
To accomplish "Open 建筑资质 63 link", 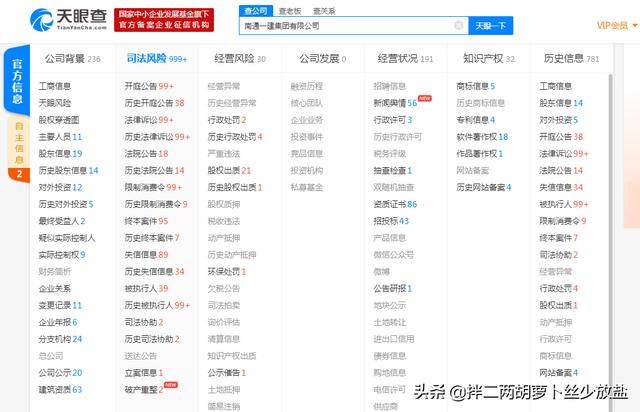I will click(60, 390).
